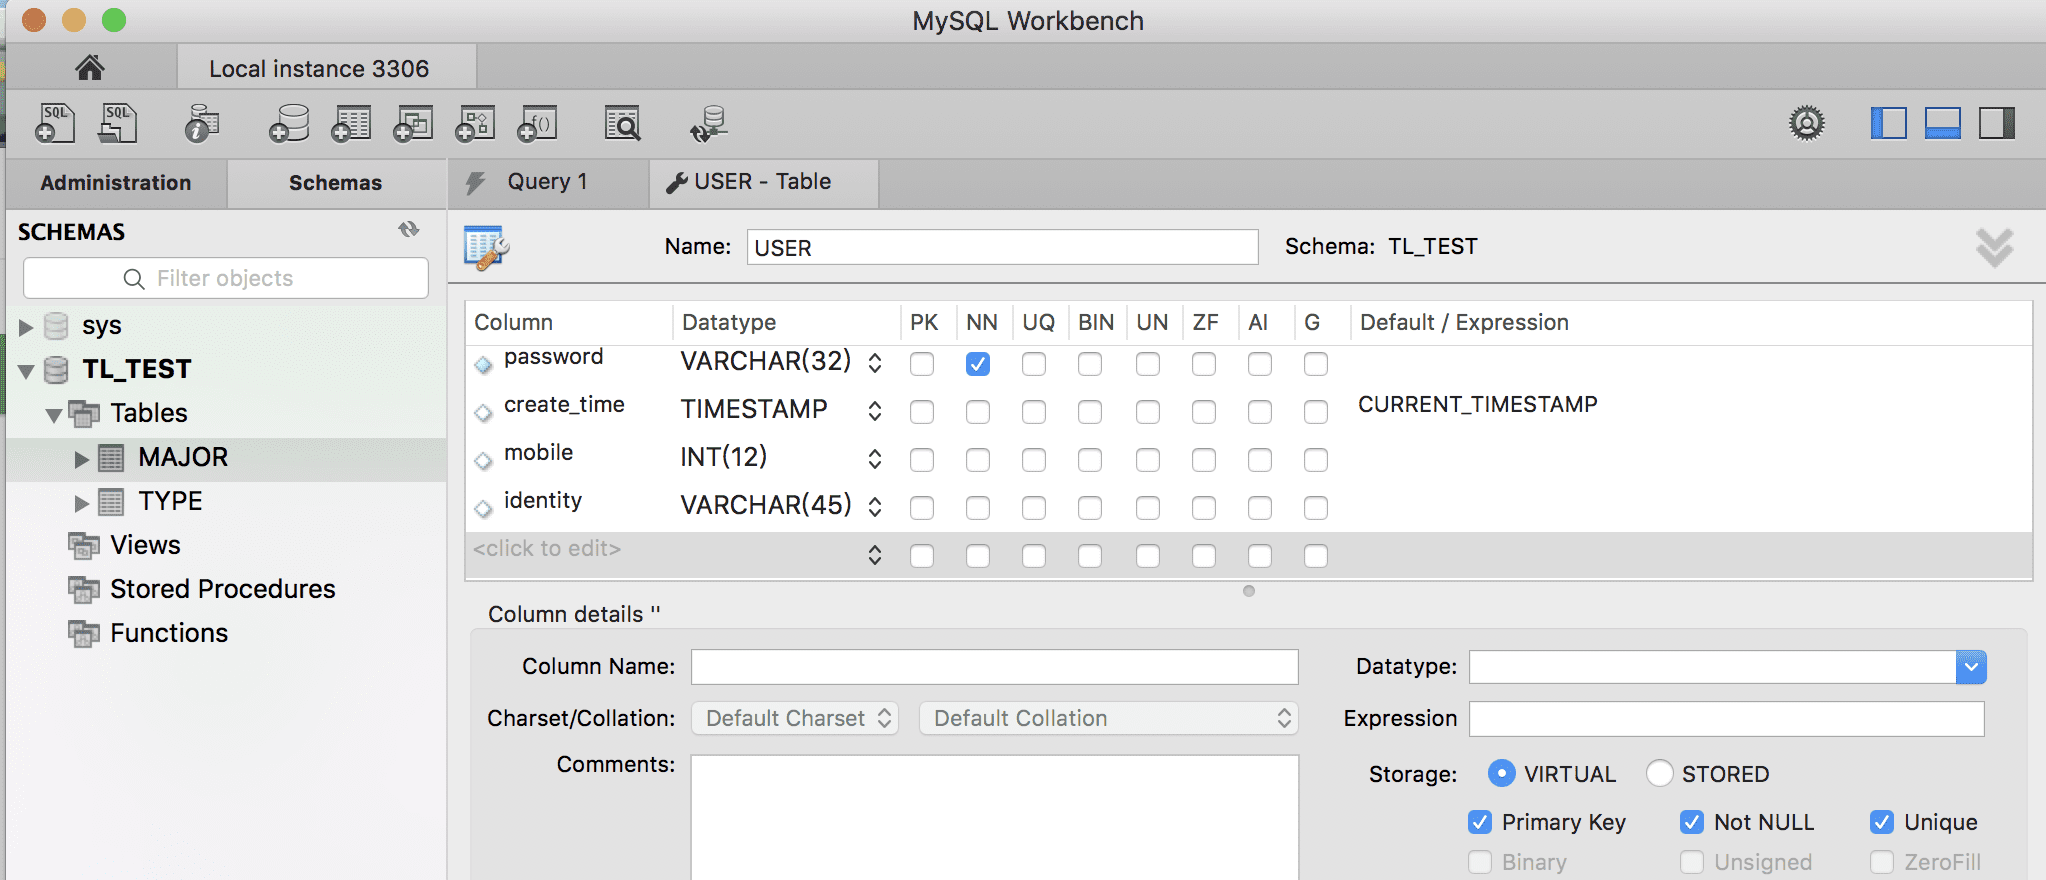Click the search table data icon

[x=622, y=124]
